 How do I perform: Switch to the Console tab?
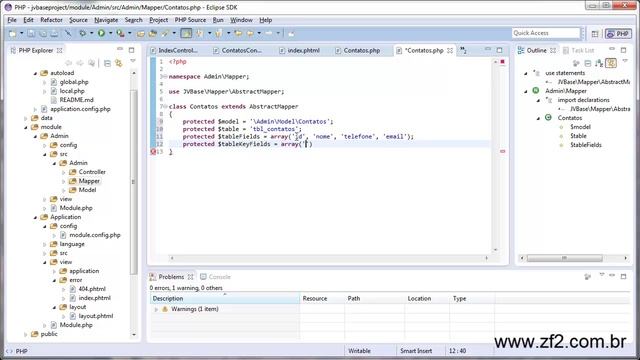[x=215, y=277]
